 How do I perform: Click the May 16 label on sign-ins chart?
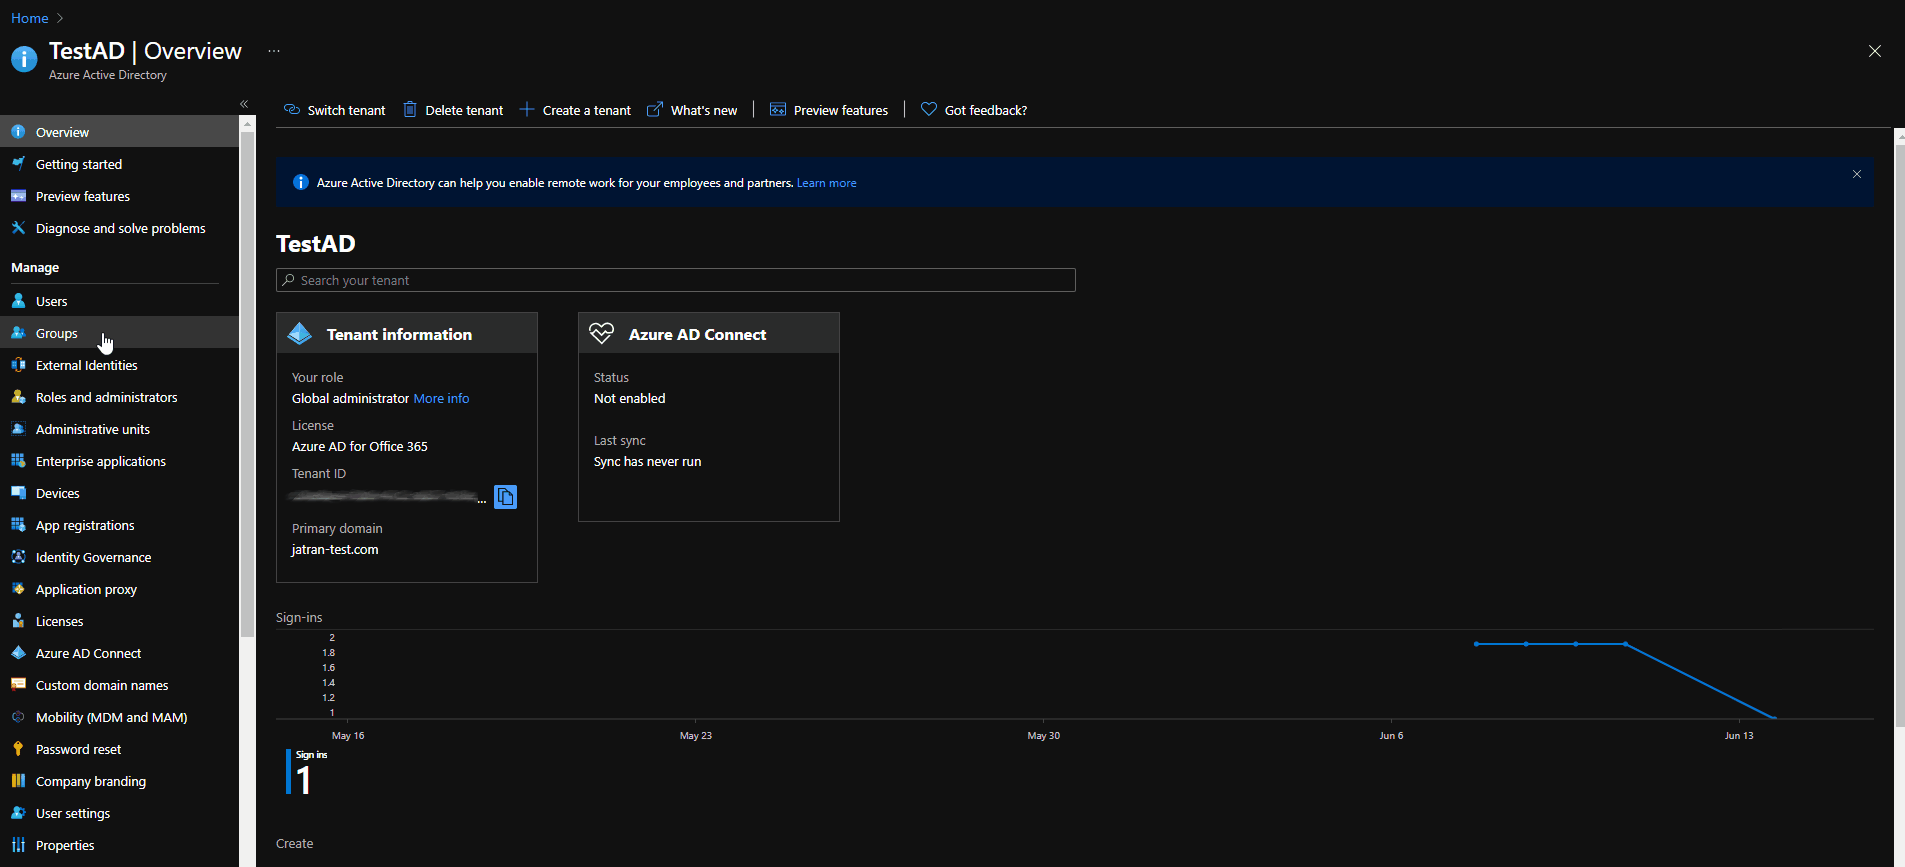pyautogui.click(x=348, y=735)
